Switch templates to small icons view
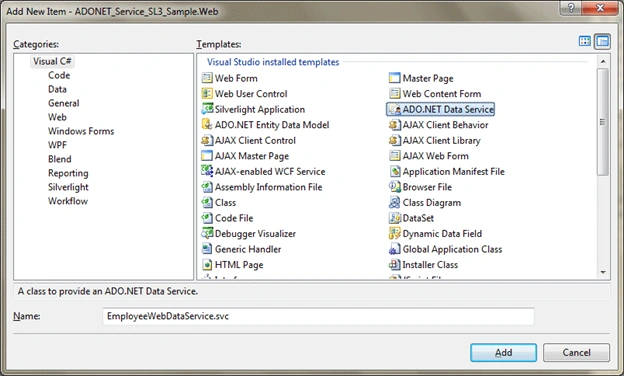Screen dimensions: 624x376 [603, 41]
